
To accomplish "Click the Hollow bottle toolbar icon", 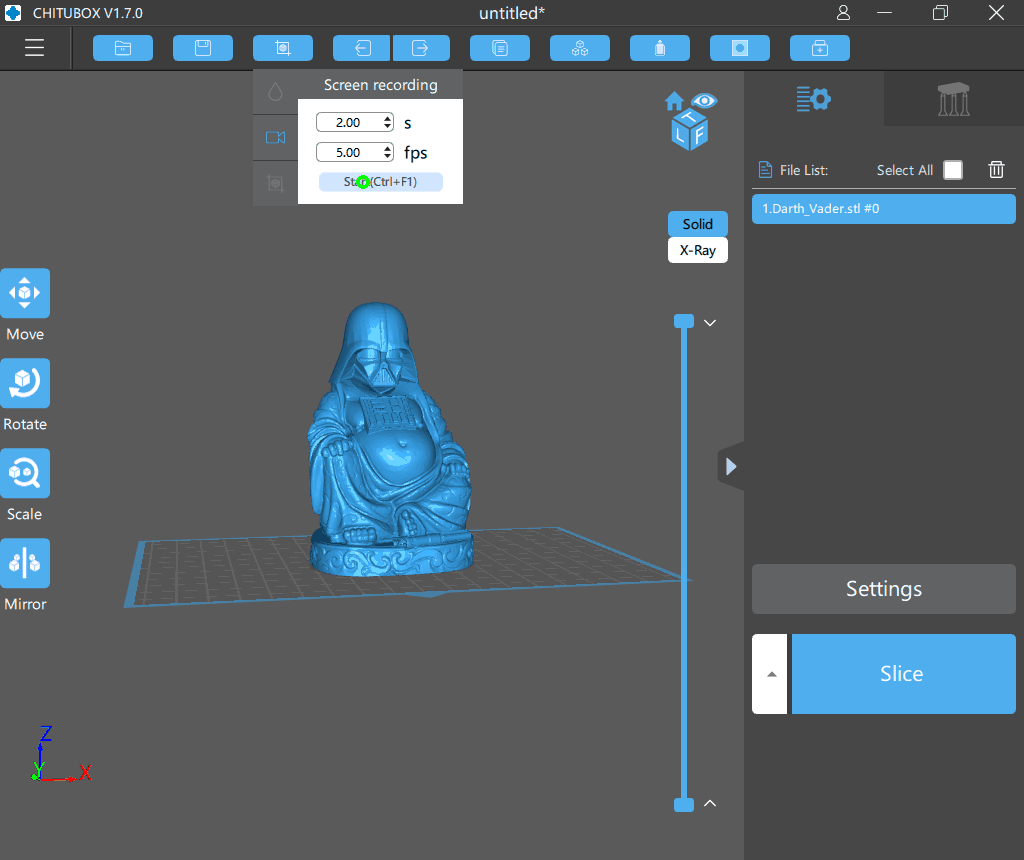I will click(660, 48).
